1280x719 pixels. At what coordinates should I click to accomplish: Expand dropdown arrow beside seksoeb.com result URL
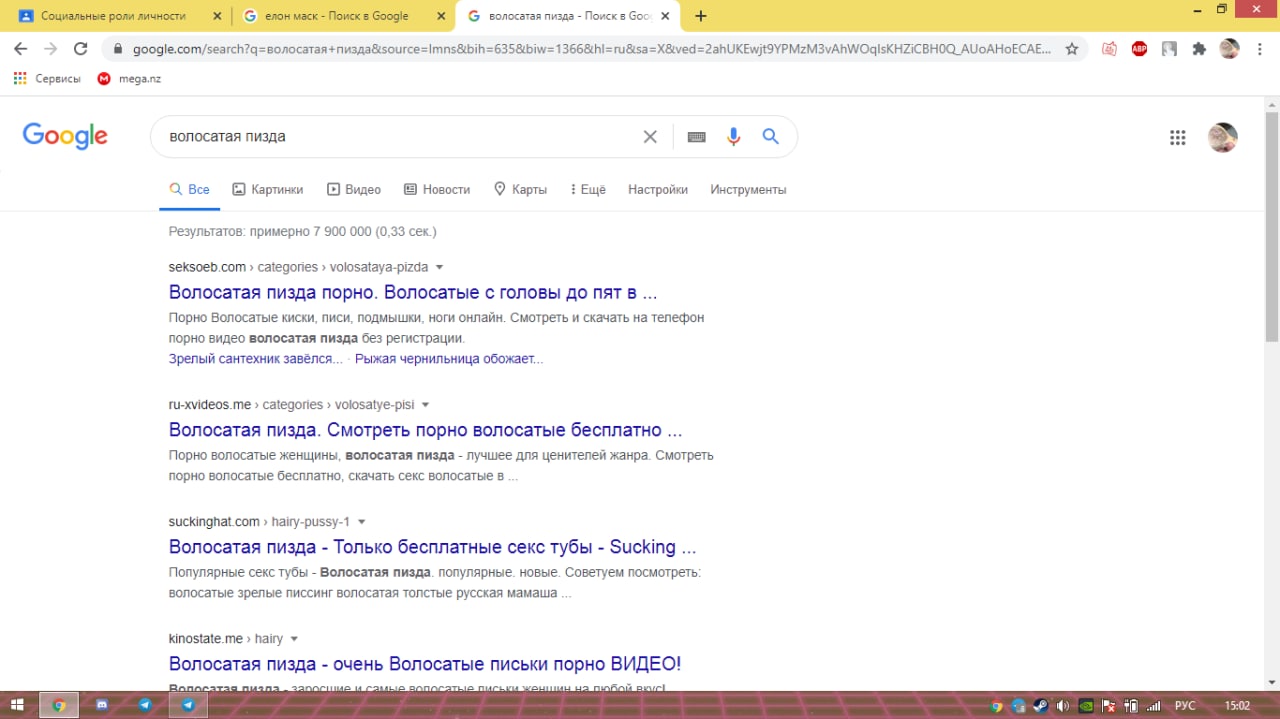tap(439, 268)
